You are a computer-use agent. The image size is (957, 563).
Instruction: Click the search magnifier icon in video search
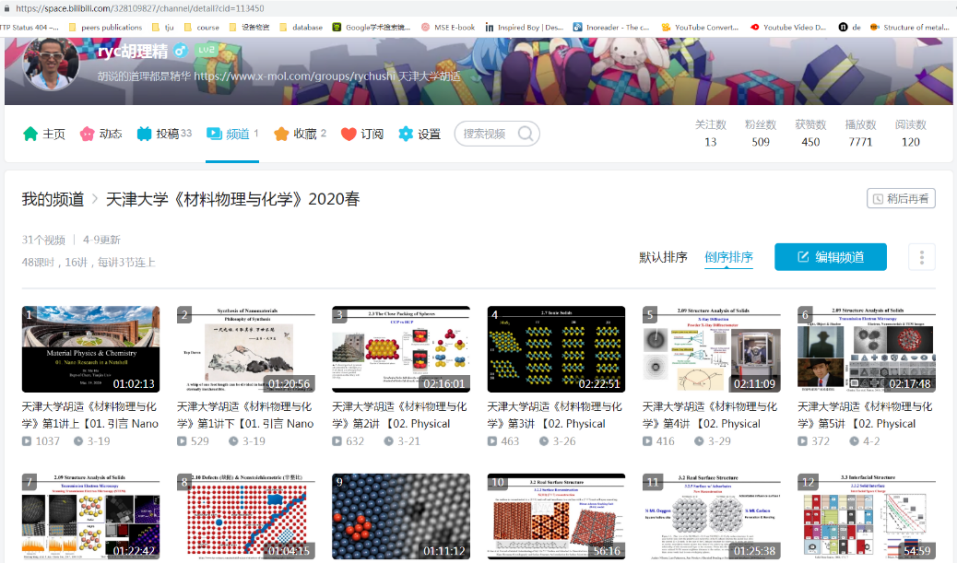pos(526,134)
